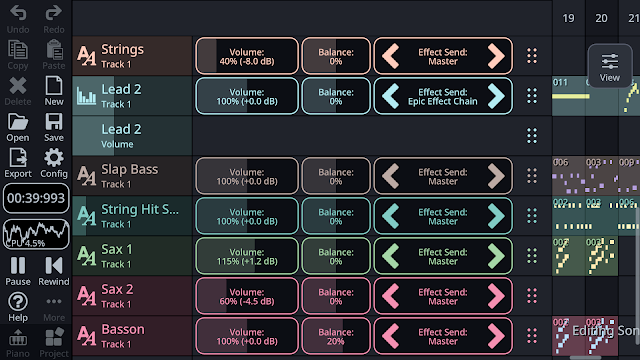
Task: Select the Strings track instrument icon
Action: pos(87,56)
